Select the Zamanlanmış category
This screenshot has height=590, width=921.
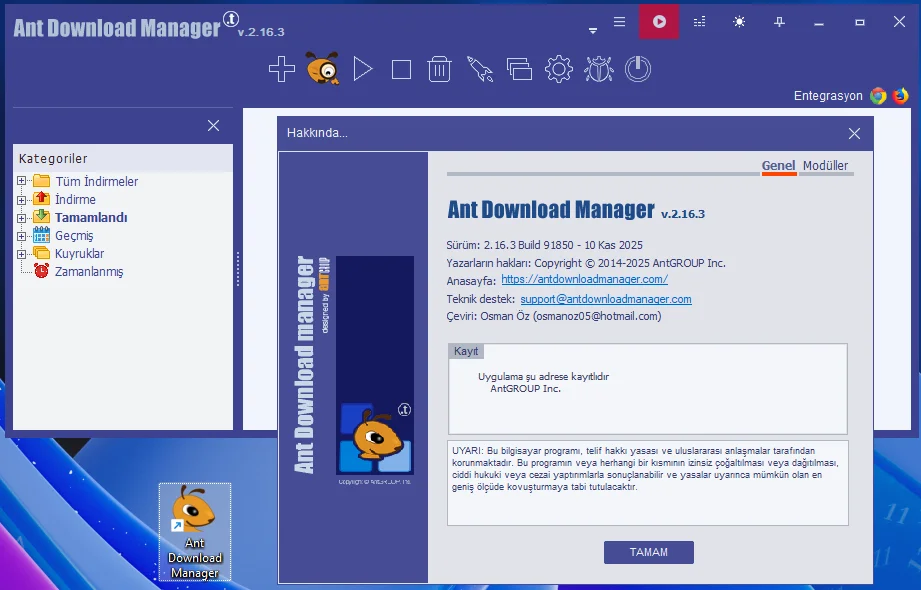coord(89,271)
